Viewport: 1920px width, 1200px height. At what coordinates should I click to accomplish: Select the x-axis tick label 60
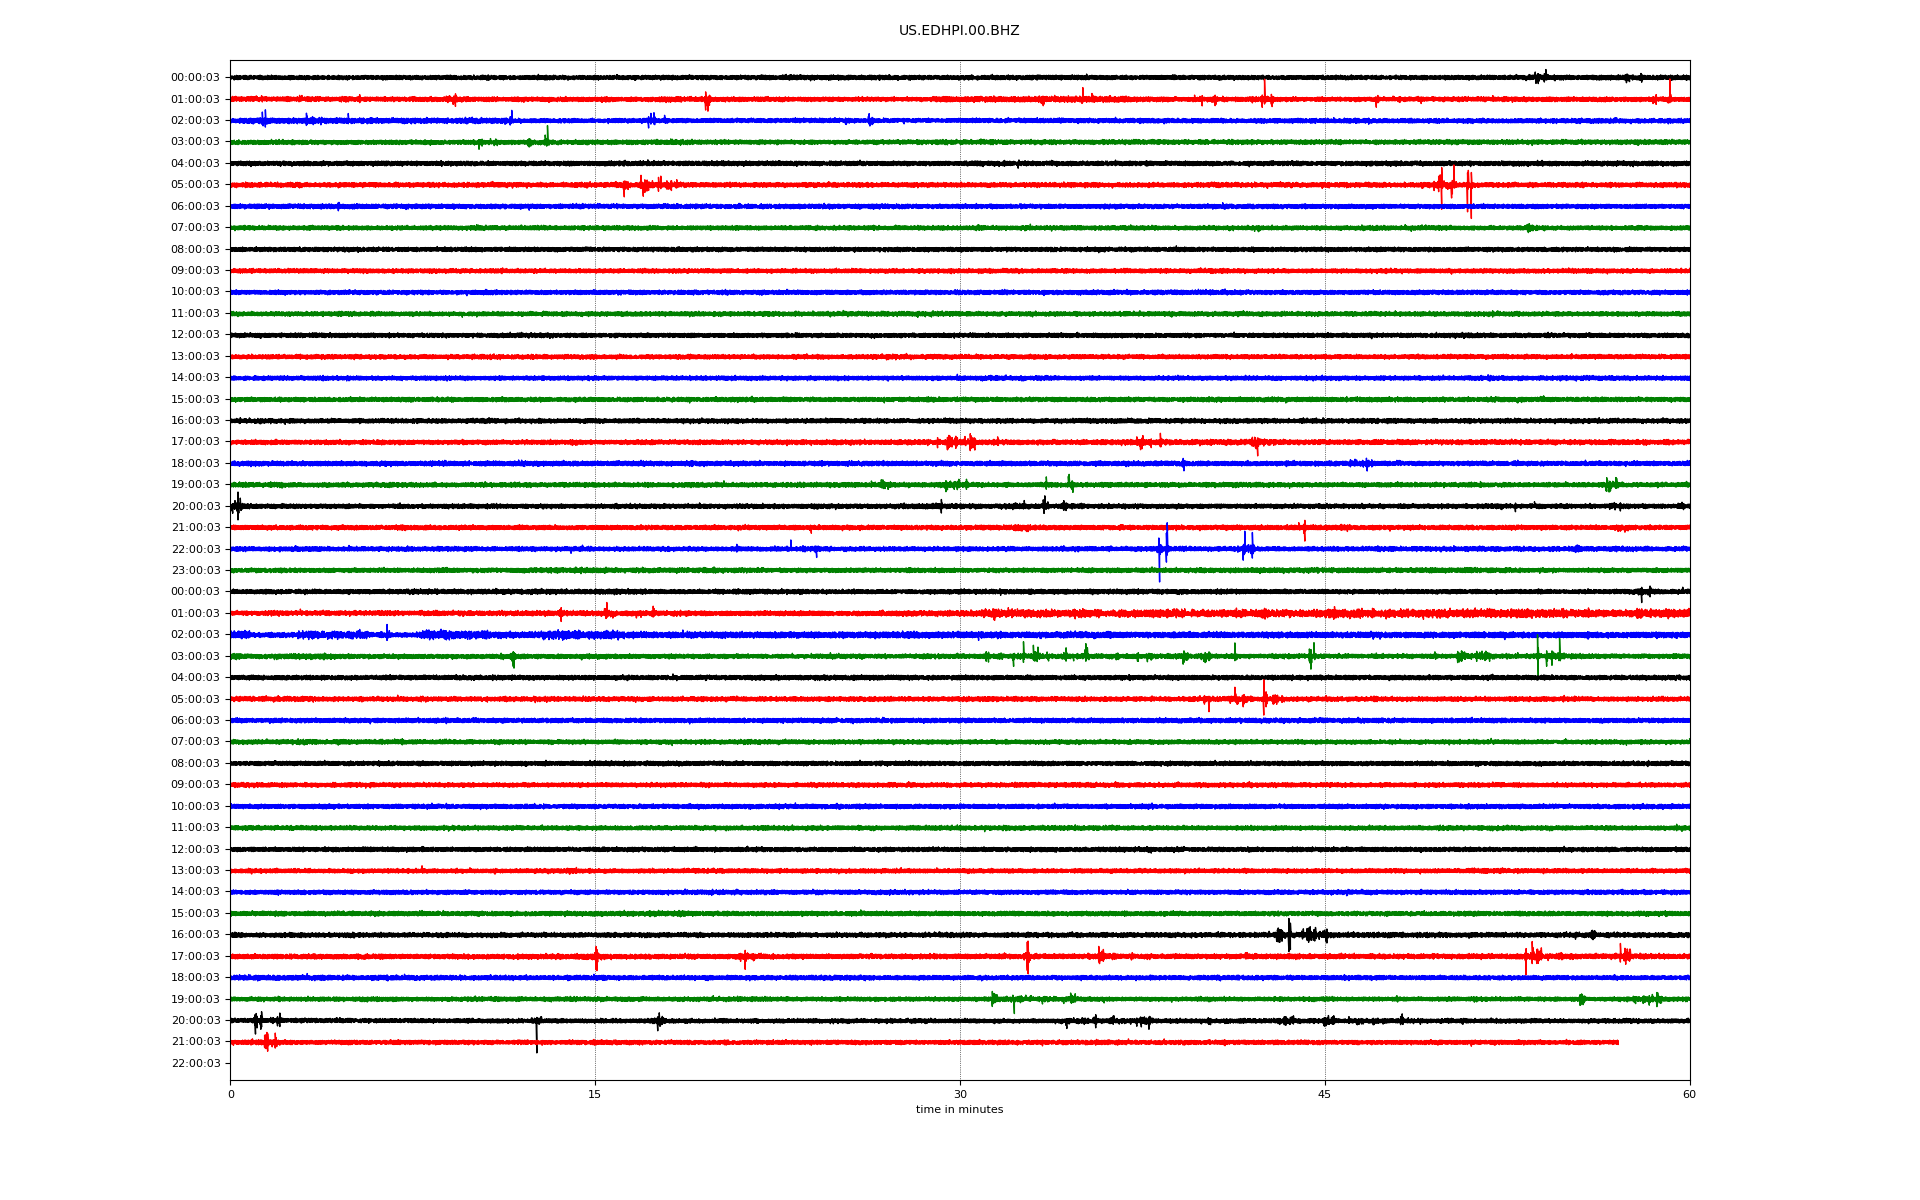1689,1094
